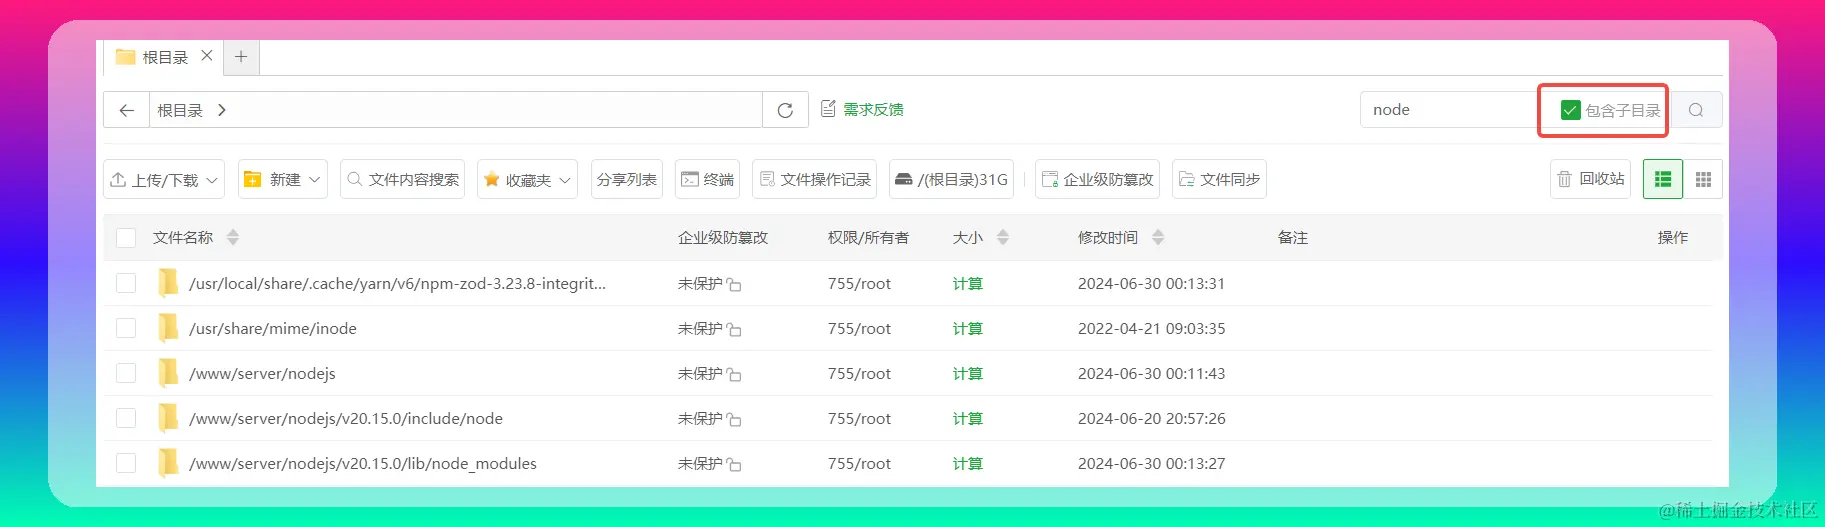Click the search magnifier button
1825x527 pixels.
(x=1696, y=110)
